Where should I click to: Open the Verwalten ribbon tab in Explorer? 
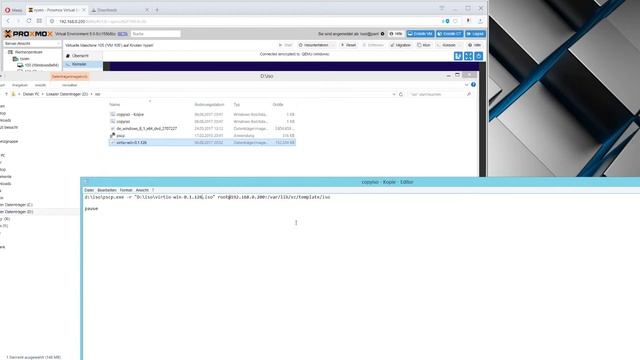click(x=69, y=85)
